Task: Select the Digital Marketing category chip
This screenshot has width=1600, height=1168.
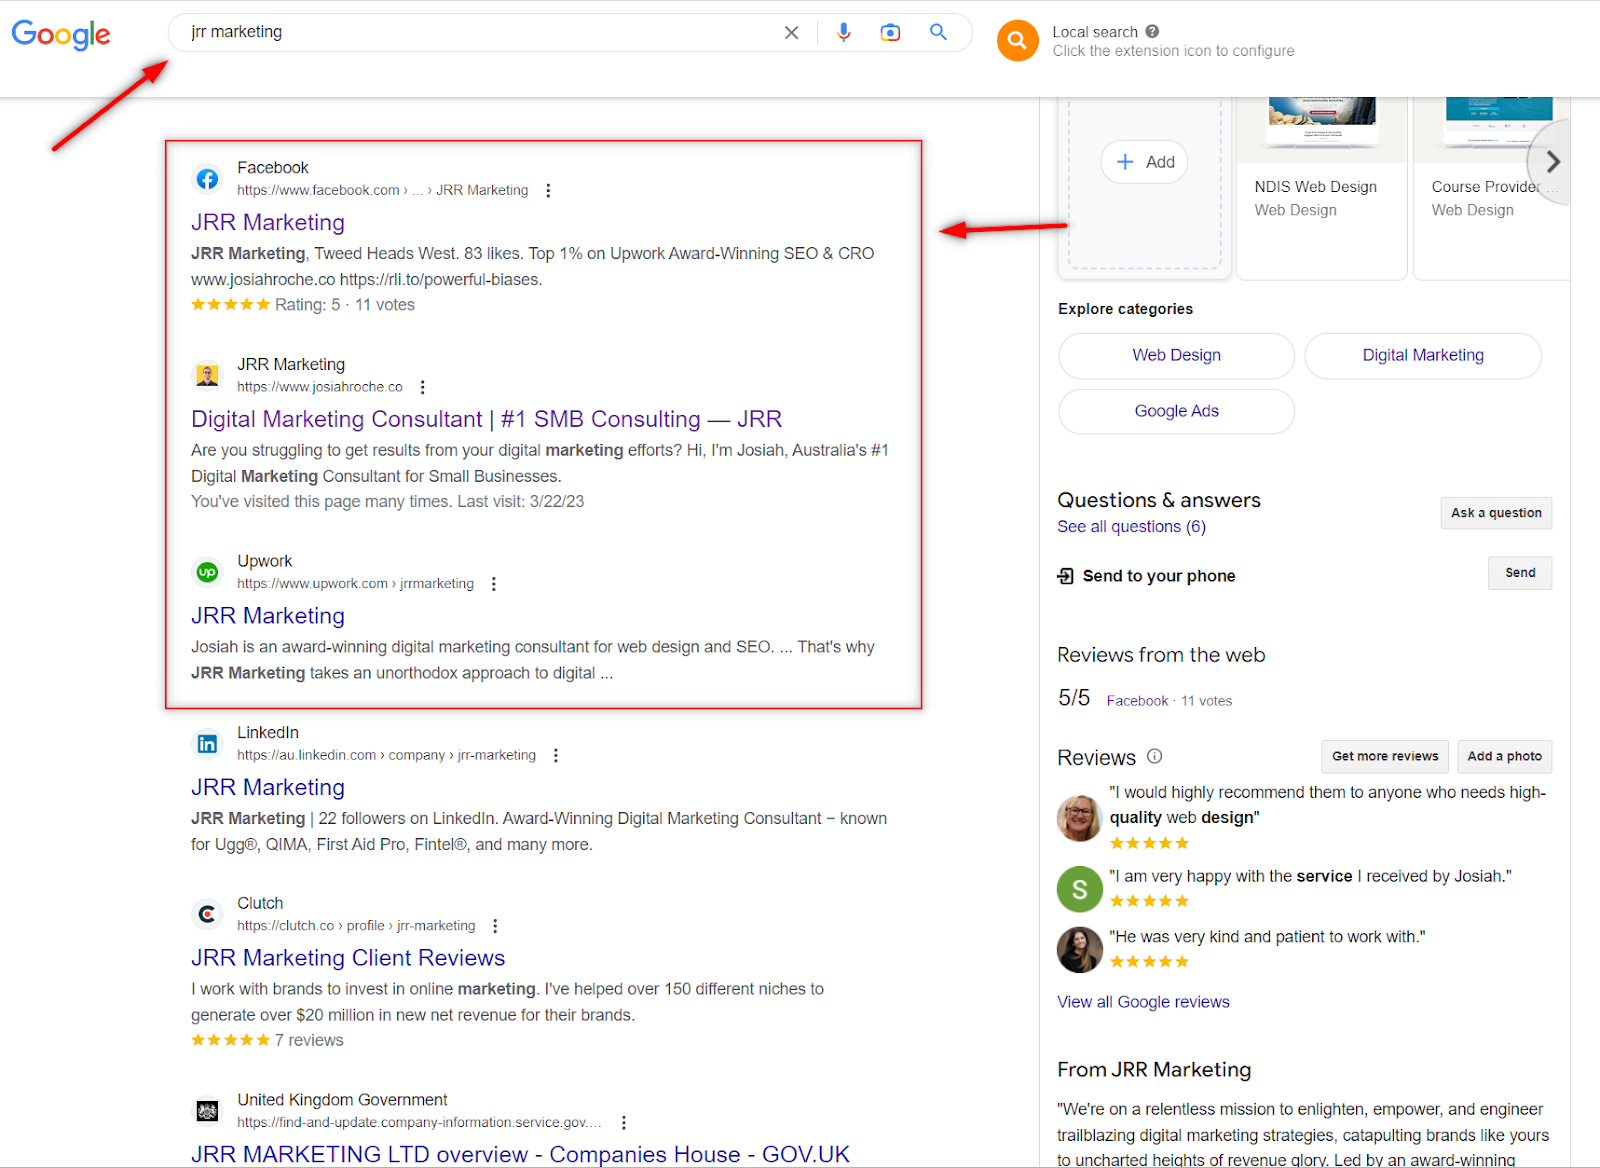Action: pos(1423,356)
